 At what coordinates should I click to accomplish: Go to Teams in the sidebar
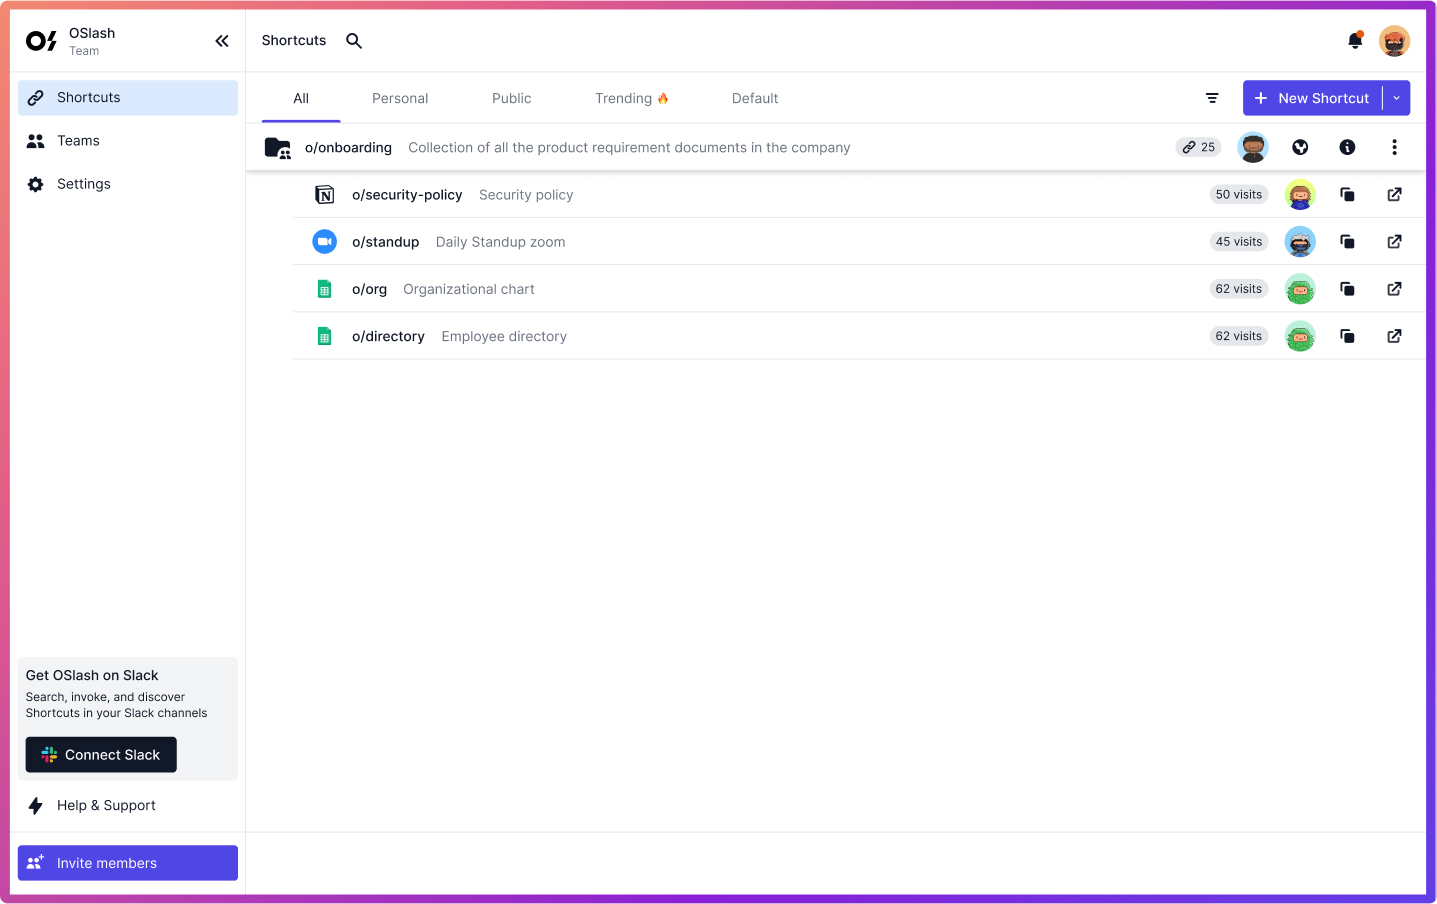pos(78,141)
